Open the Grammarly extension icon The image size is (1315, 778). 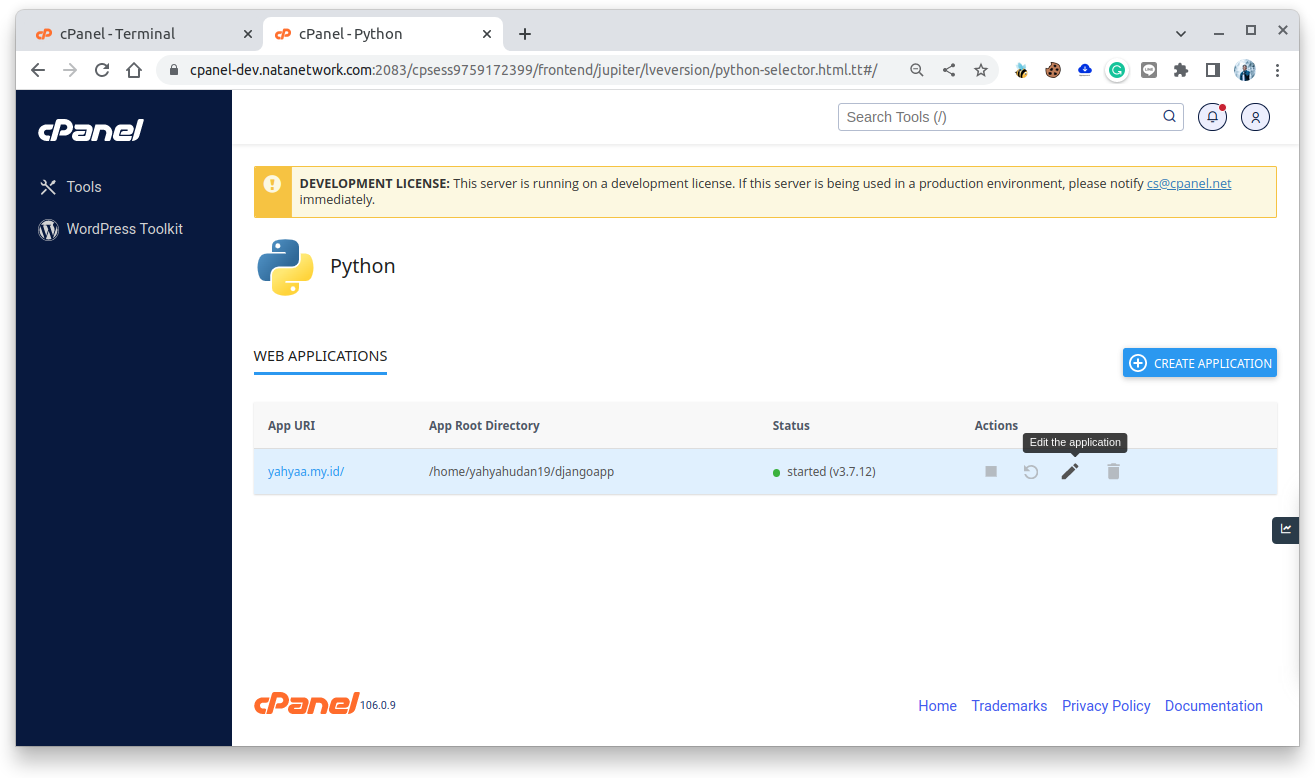(x=1117, y=70)
